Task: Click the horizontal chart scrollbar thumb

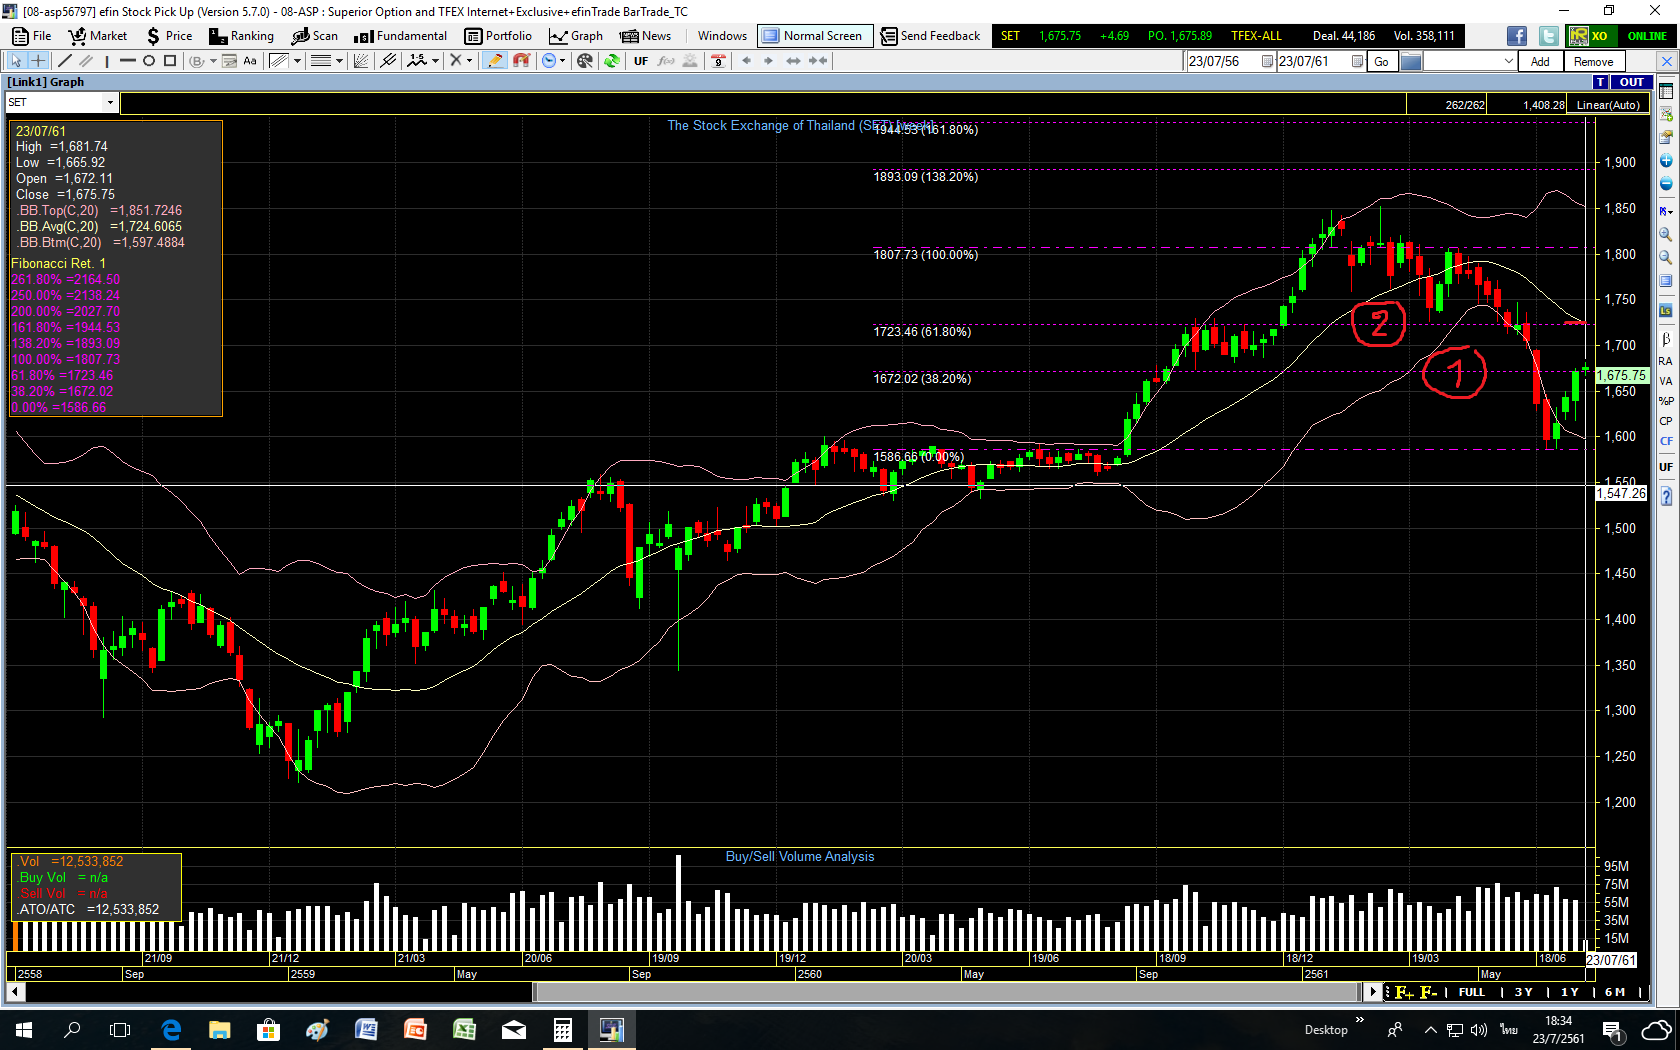Action: point(947,992)
